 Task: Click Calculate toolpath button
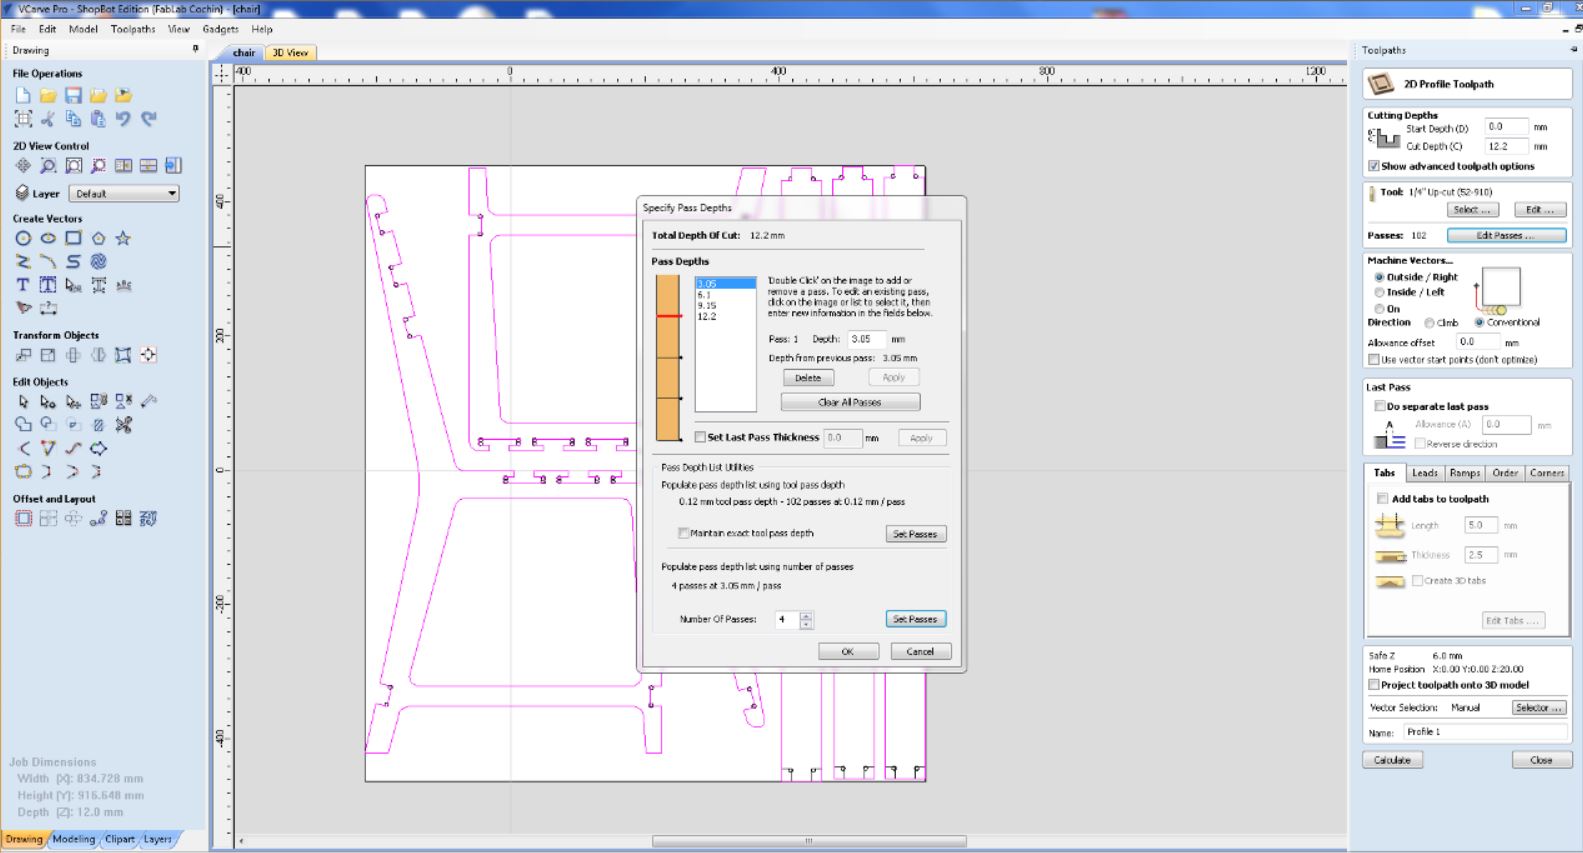[1392, 760]
